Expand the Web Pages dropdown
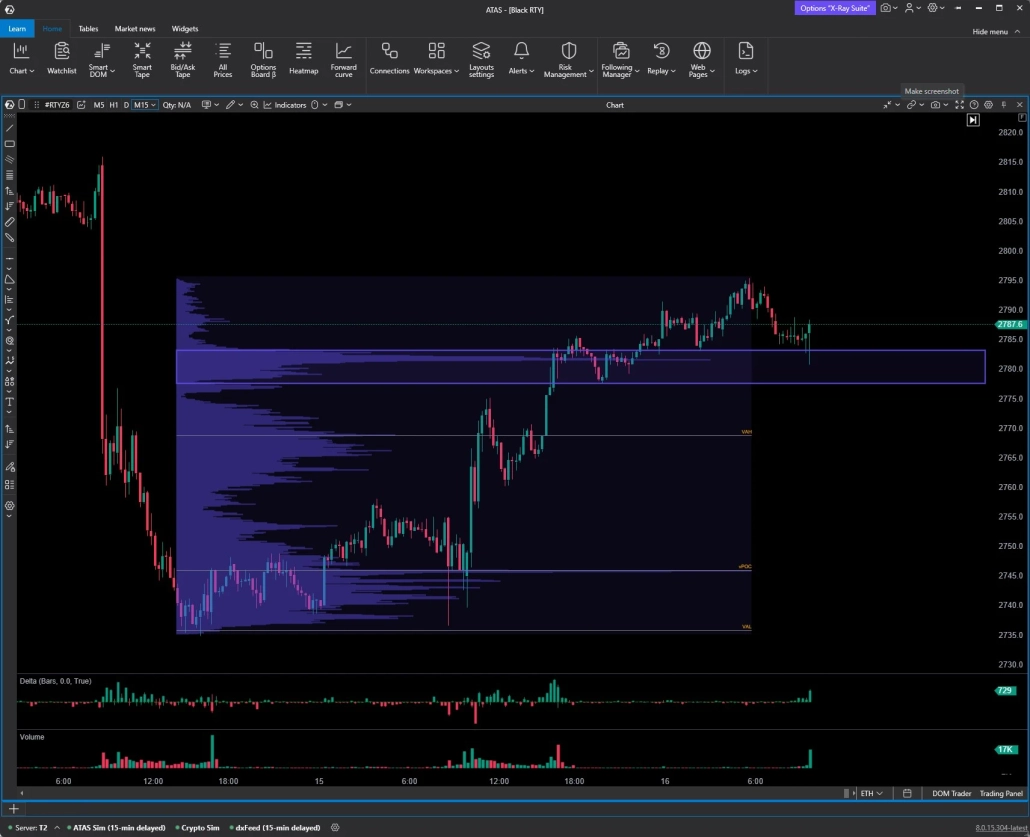The height and width of the screenshot is (837, 1030). coord(712,71)
